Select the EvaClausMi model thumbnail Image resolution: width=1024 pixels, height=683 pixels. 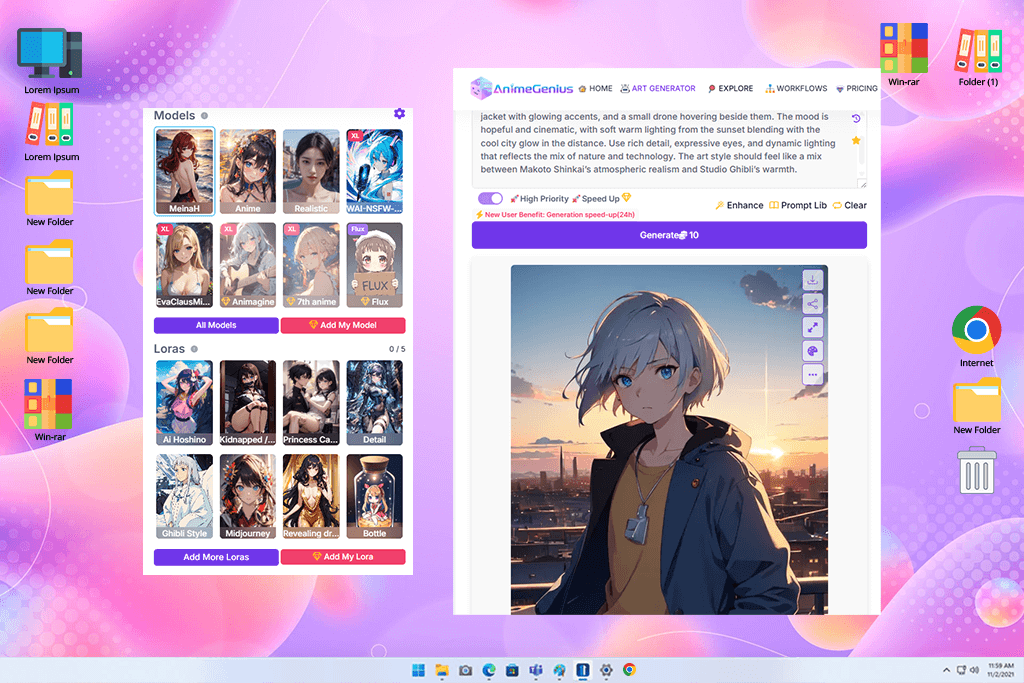coord(184,265)
